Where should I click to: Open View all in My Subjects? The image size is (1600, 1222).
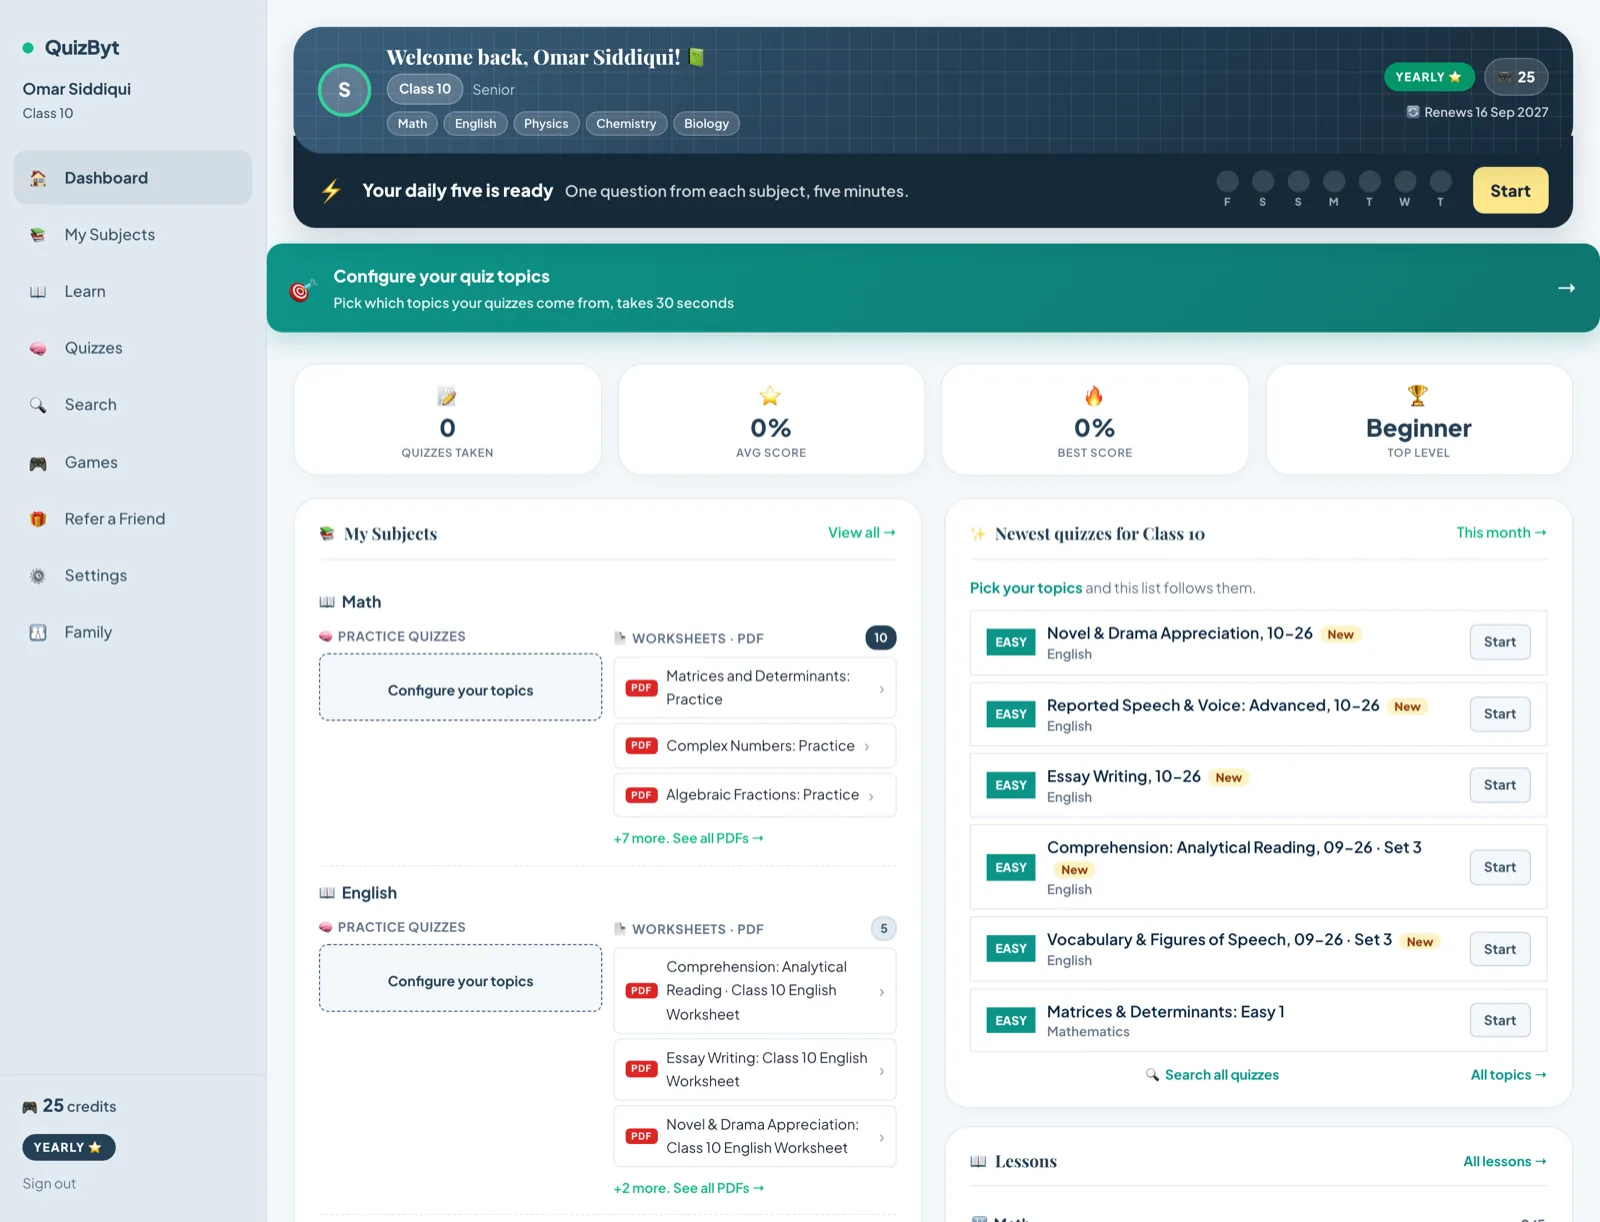pyautogui.click(x=861, y=533)
